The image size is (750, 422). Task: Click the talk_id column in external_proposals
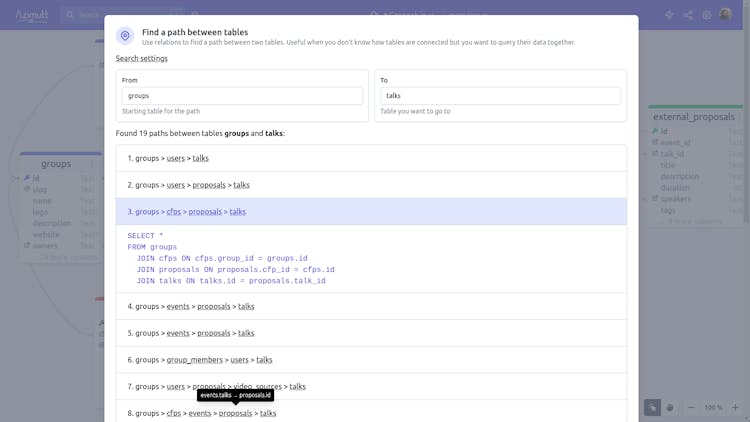click(x=672, y=154)
